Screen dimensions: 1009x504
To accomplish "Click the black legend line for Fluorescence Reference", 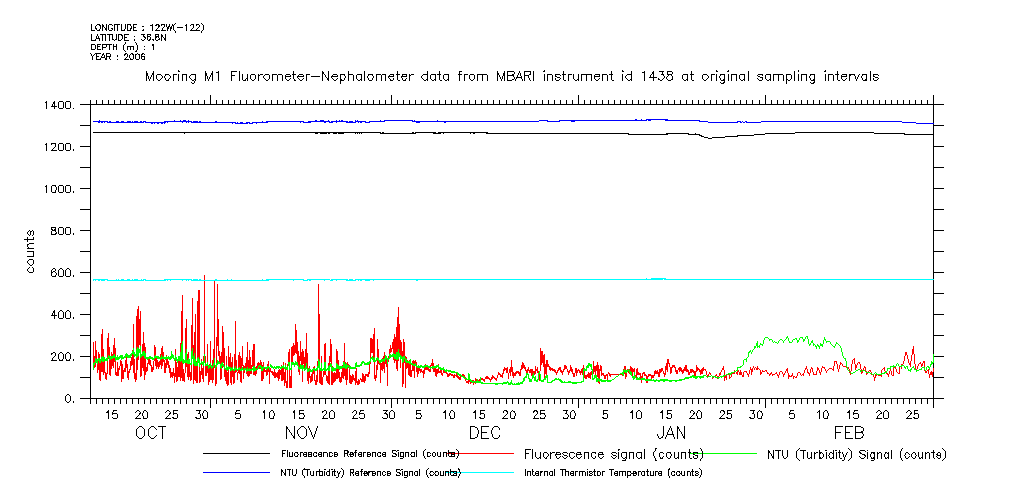I will 235,454.
